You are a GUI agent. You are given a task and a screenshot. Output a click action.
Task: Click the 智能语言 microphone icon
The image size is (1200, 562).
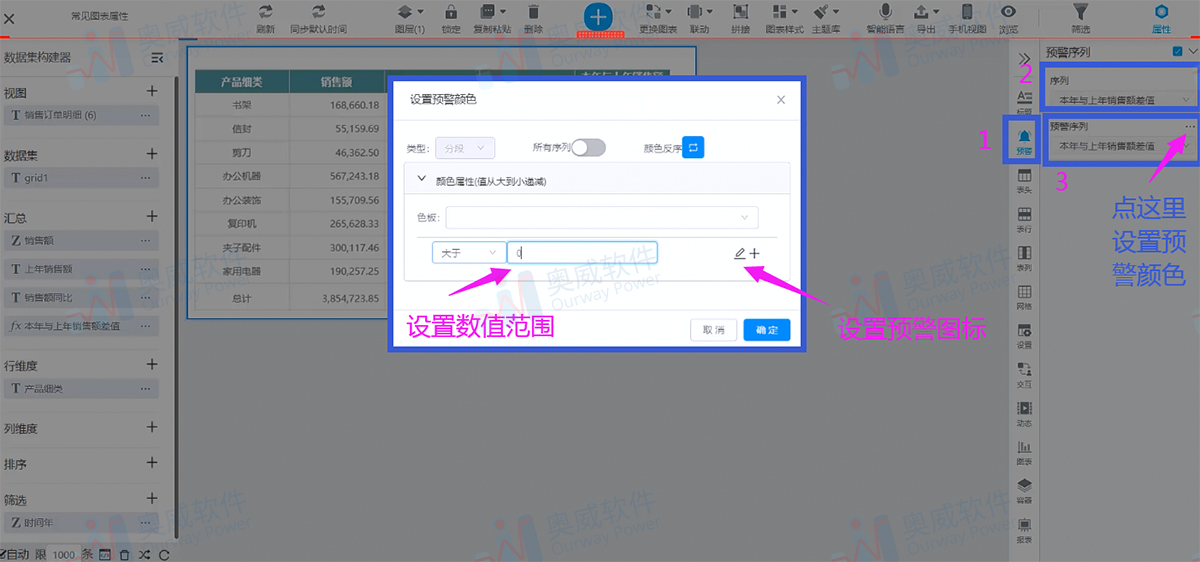click(x=885, y=12)
